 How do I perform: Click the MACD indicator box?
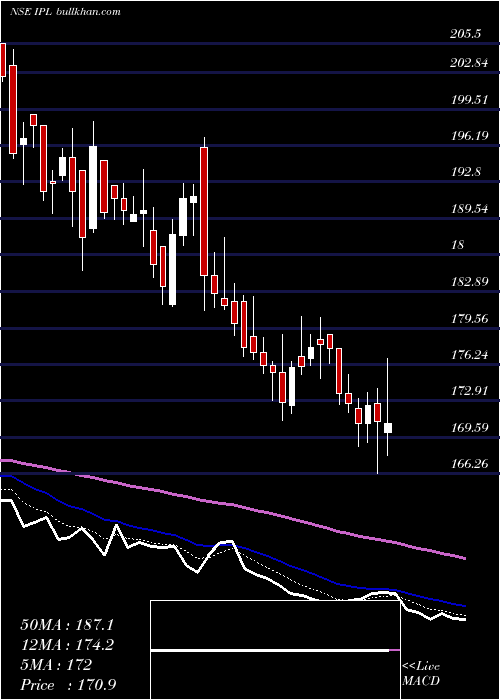click(275, 650)
